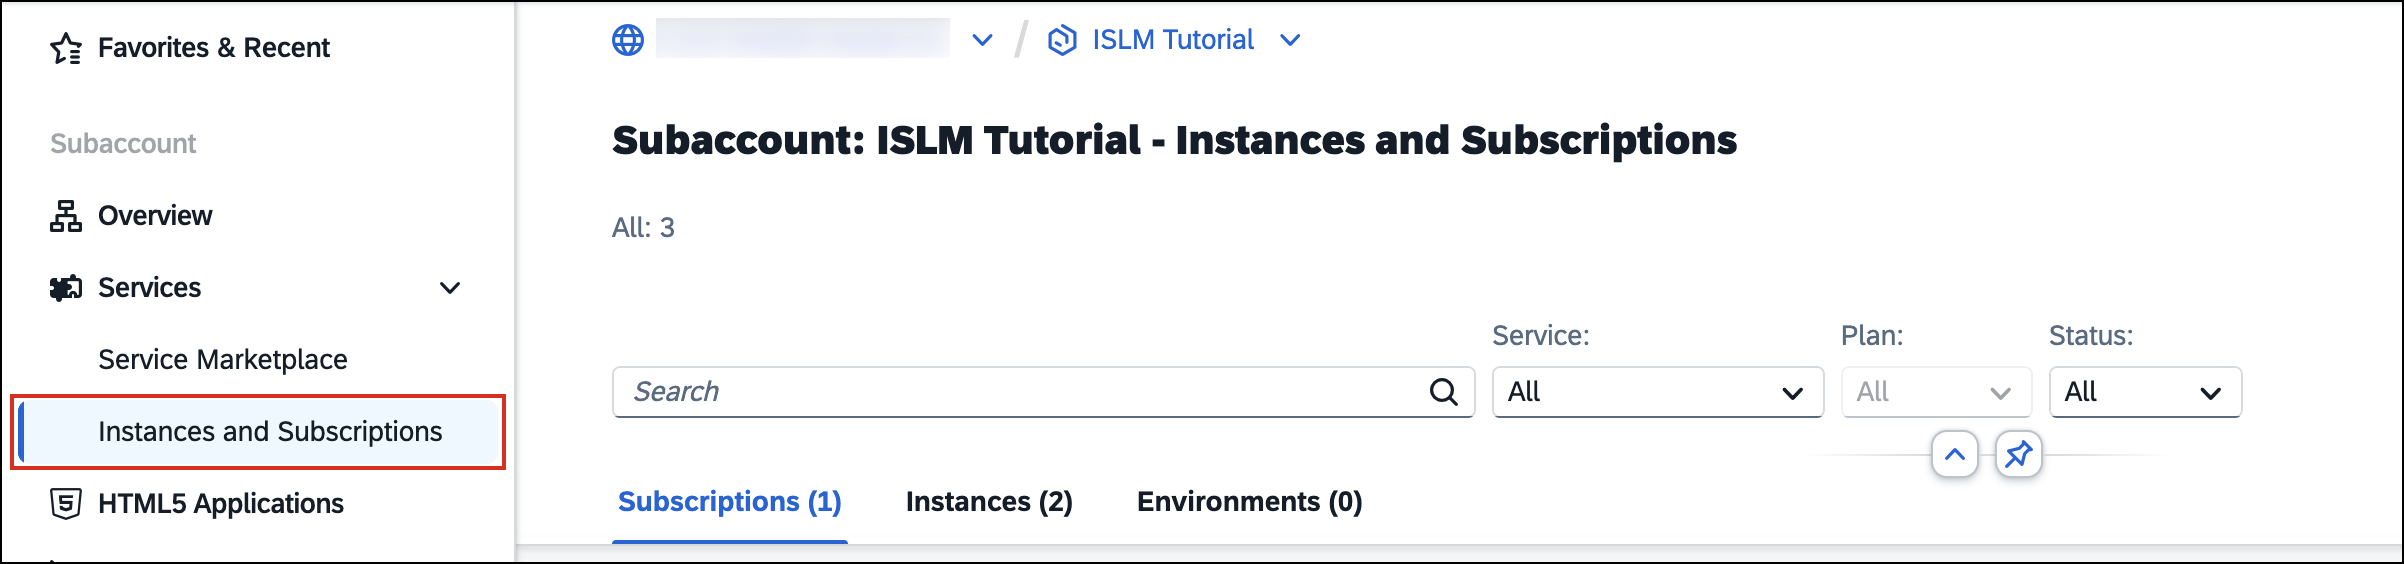2404x564 pixels.
Task: Click the ISLM Tutorial subaccount hexagon icon
Action: [1062, 40]
